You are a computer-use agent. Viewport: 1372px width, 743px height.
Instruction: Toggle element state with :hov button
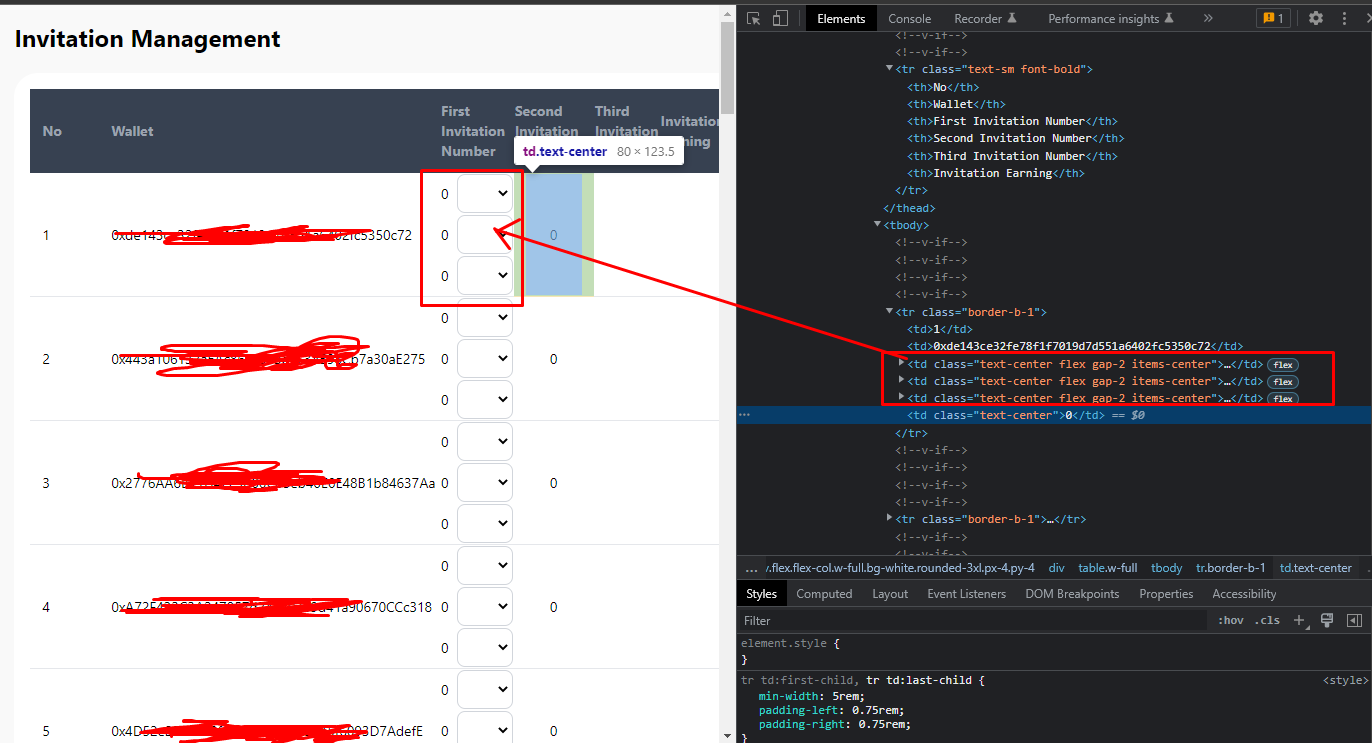click(x=1230, y=620)
